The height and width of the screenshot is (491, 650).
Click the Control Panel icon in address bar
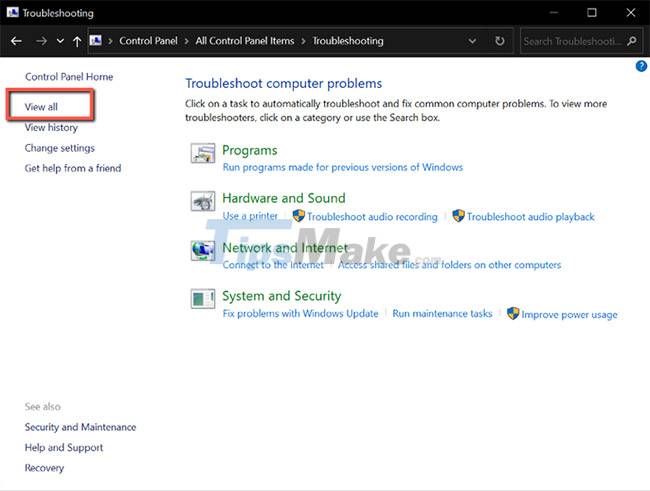point(96,40)
